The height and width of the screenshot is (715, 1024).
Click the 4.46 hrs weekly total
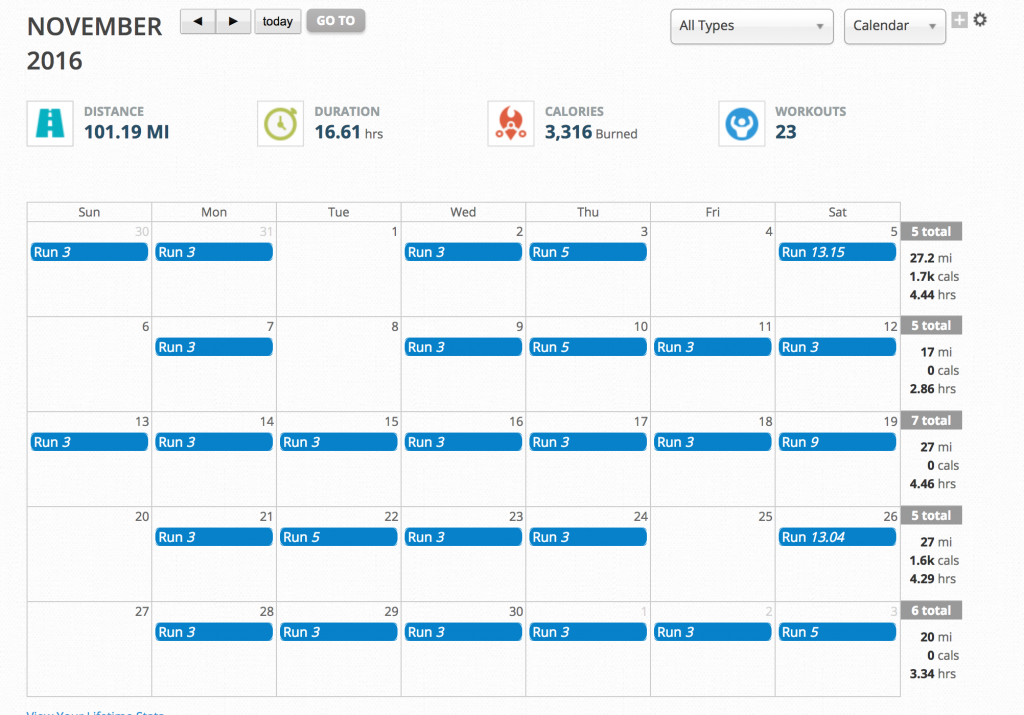click(x=933, y=484)
